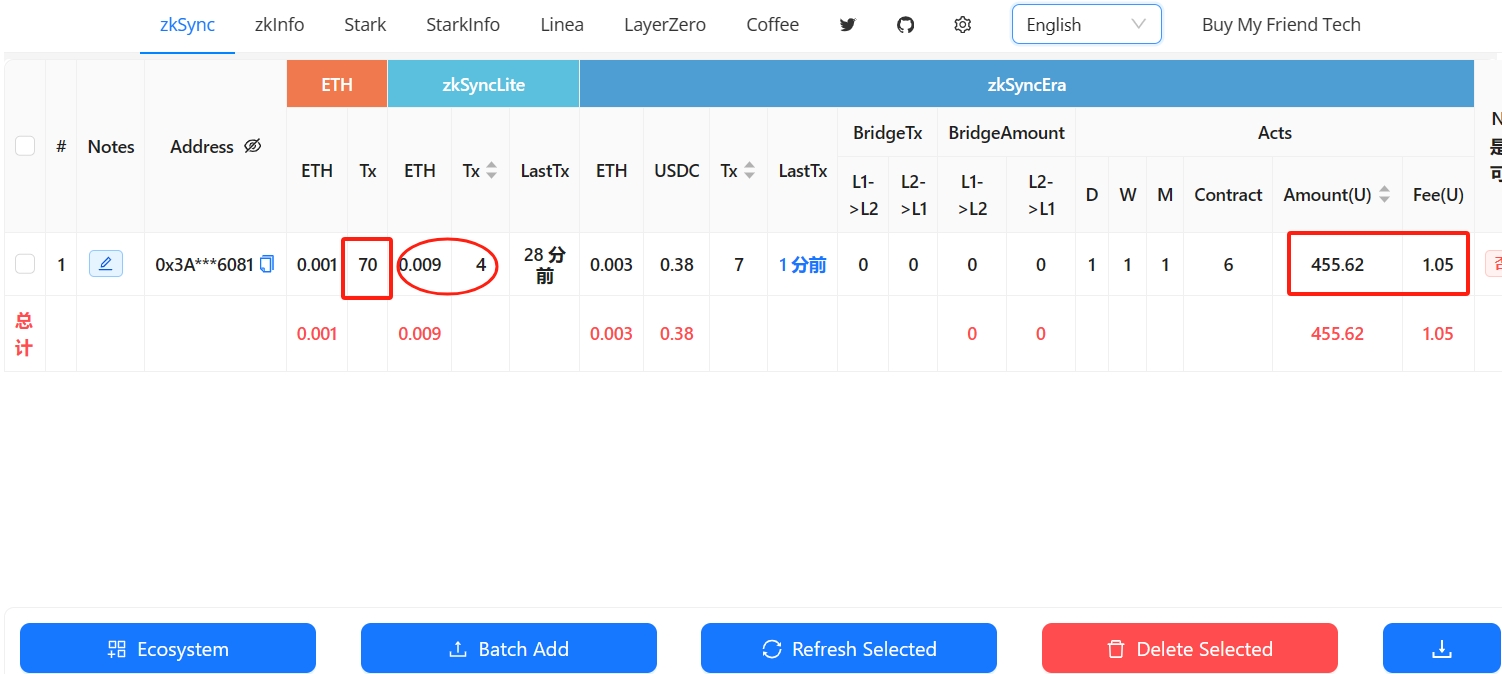Image resolution: width=1502 pixels, height=674 pixels.
Task: Open the zkSyncEra LastTx time link
Action: (x=802, y=265)
